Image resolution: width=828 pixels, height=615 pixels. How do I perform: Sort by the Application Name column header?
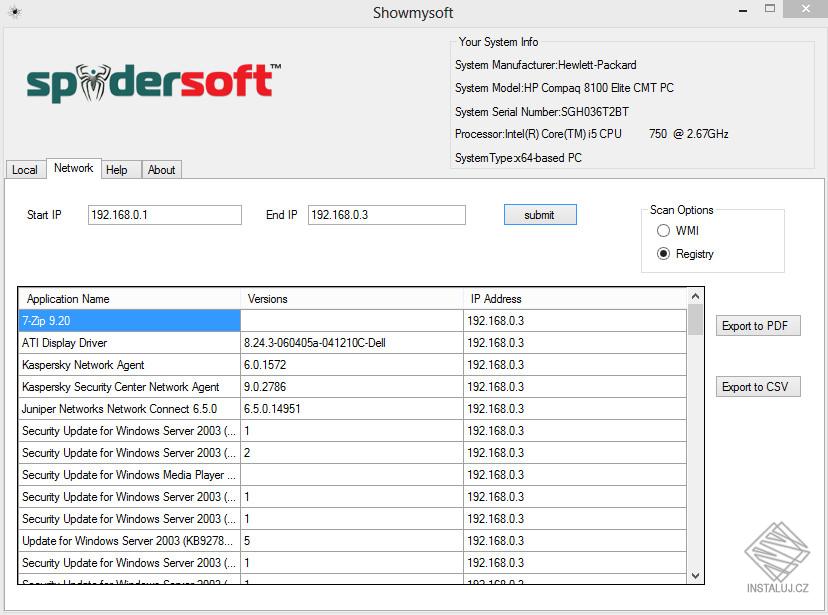click(129, 299)
